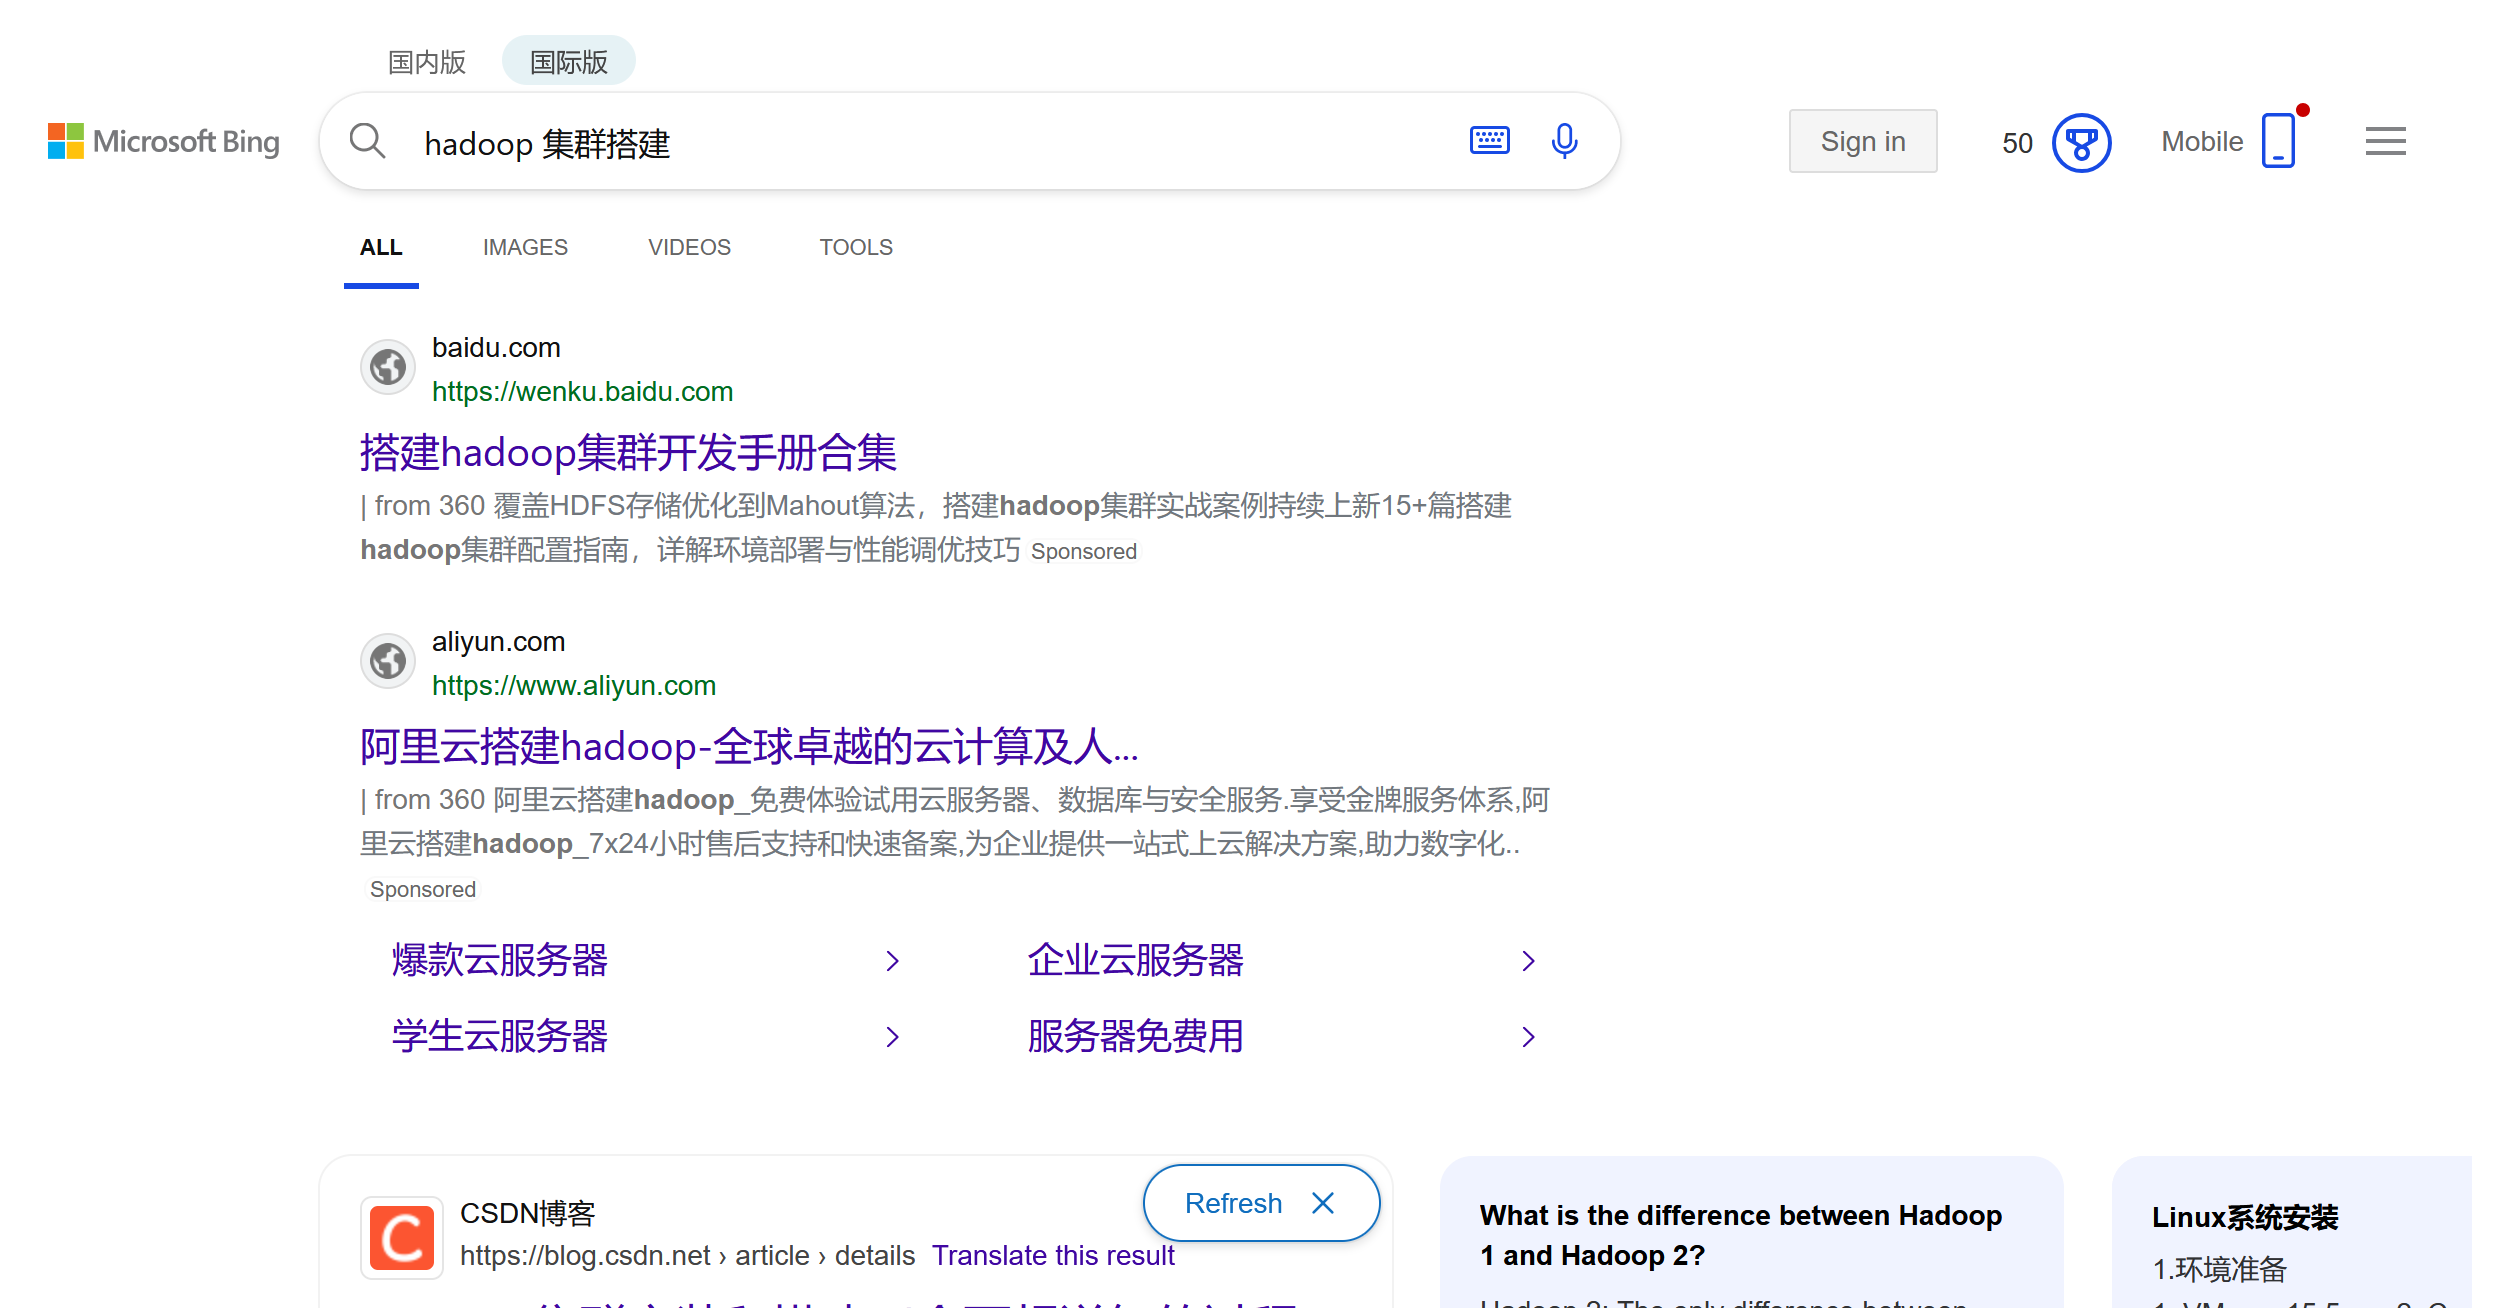Click Translate this result link
Image resolution: width=2515 pixels, height=1308 pixels.
click(x=1053, y=1256)
